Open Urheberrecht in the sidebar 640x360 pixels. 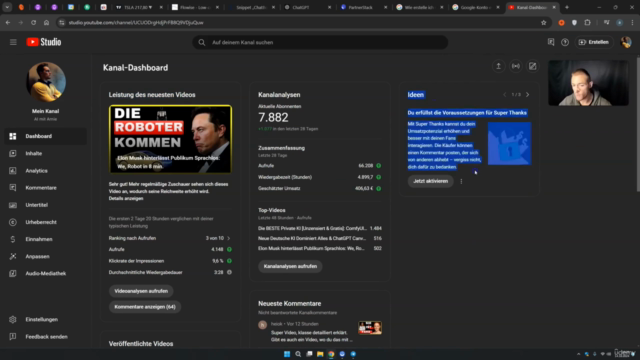[45, 222]
